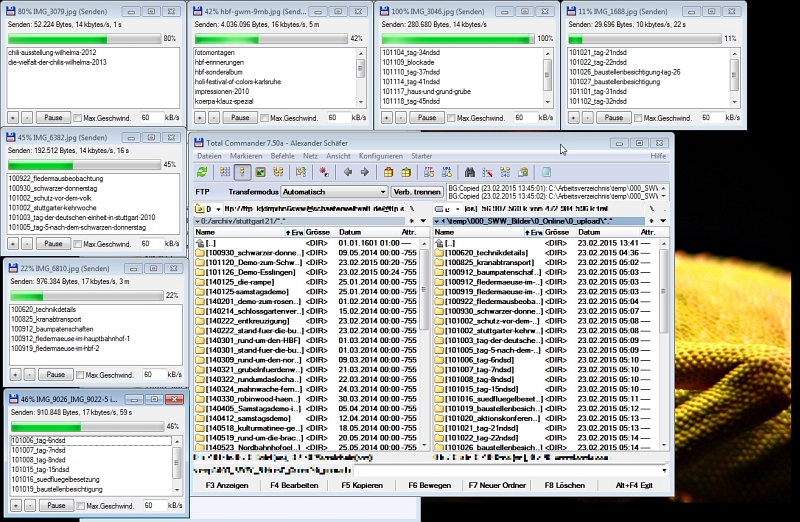Screen dimensions: 800x522
Task: Open the Transfermodus Automatisch dropdown
Action: pos(334,191)
